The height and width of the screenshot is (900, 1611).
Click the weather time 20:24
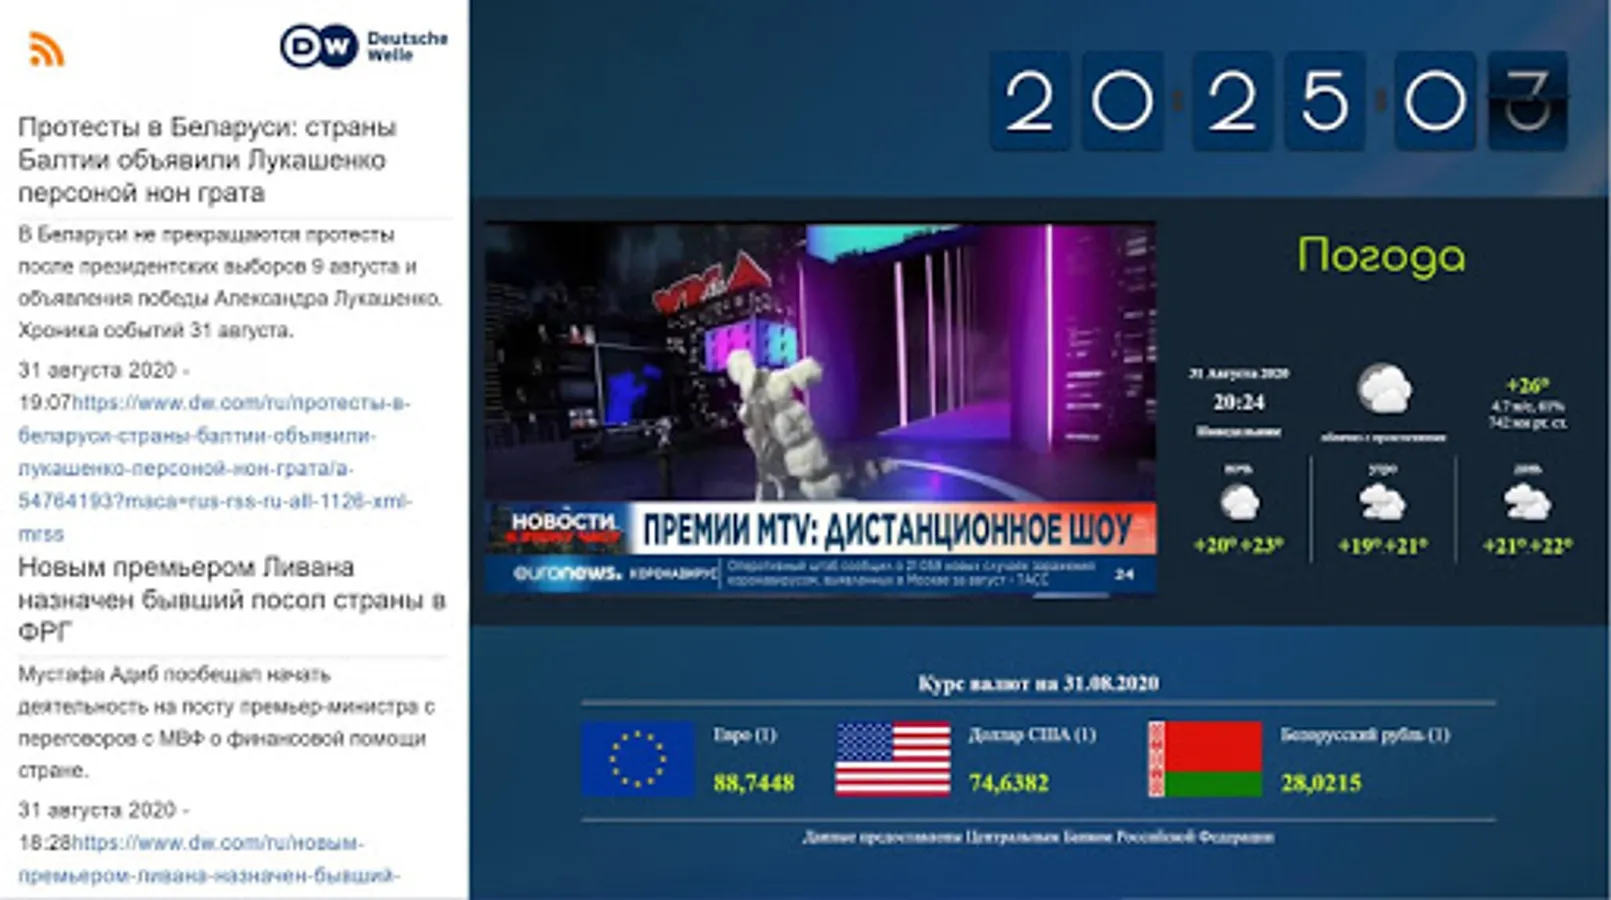coord(1239,402)
